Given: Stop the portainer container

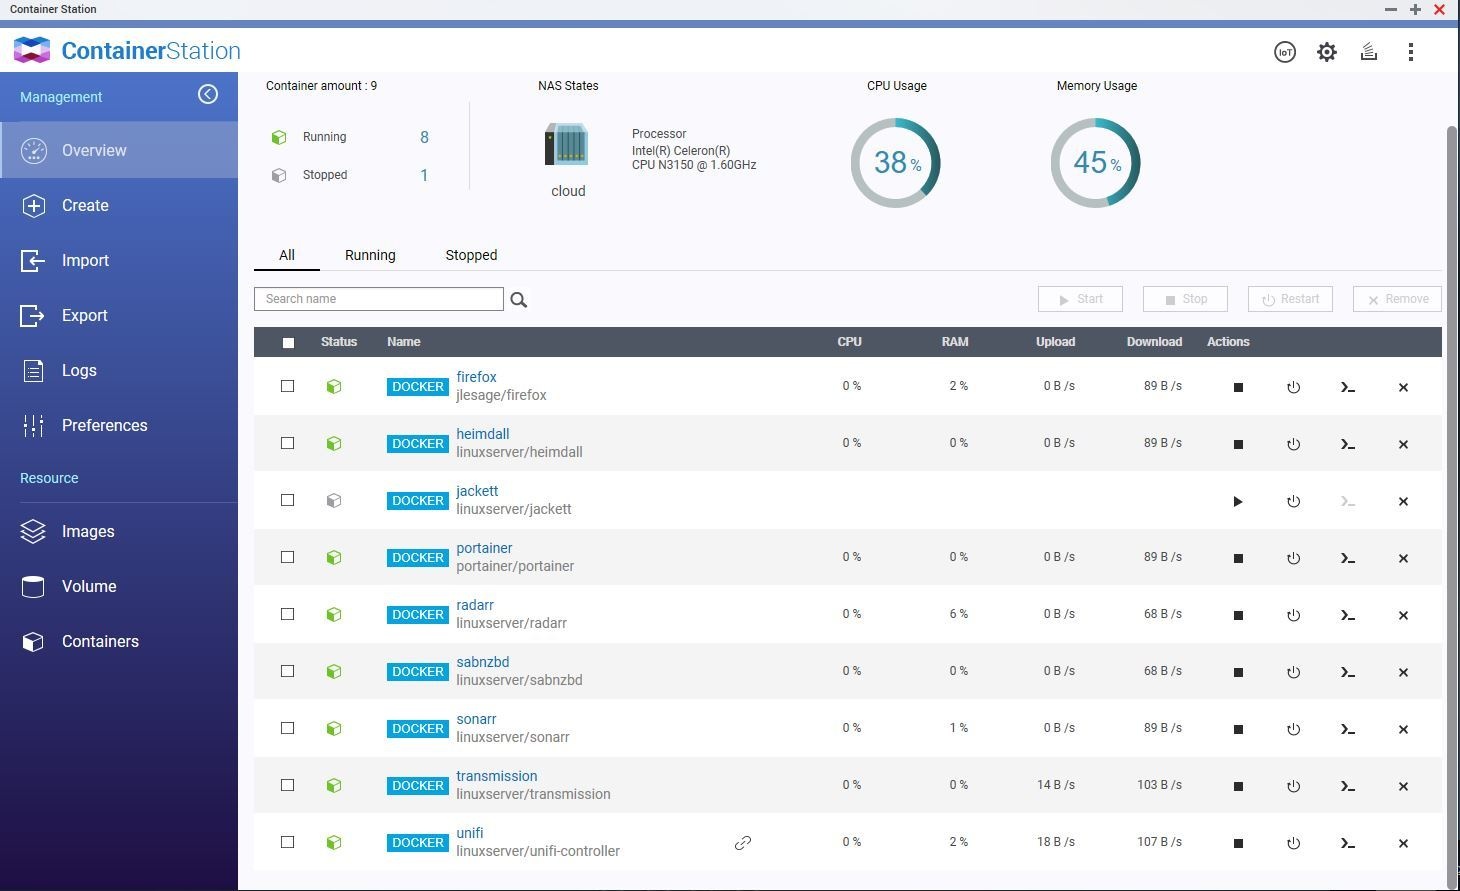Looking at the screenshot, I should coord(1238,558).
